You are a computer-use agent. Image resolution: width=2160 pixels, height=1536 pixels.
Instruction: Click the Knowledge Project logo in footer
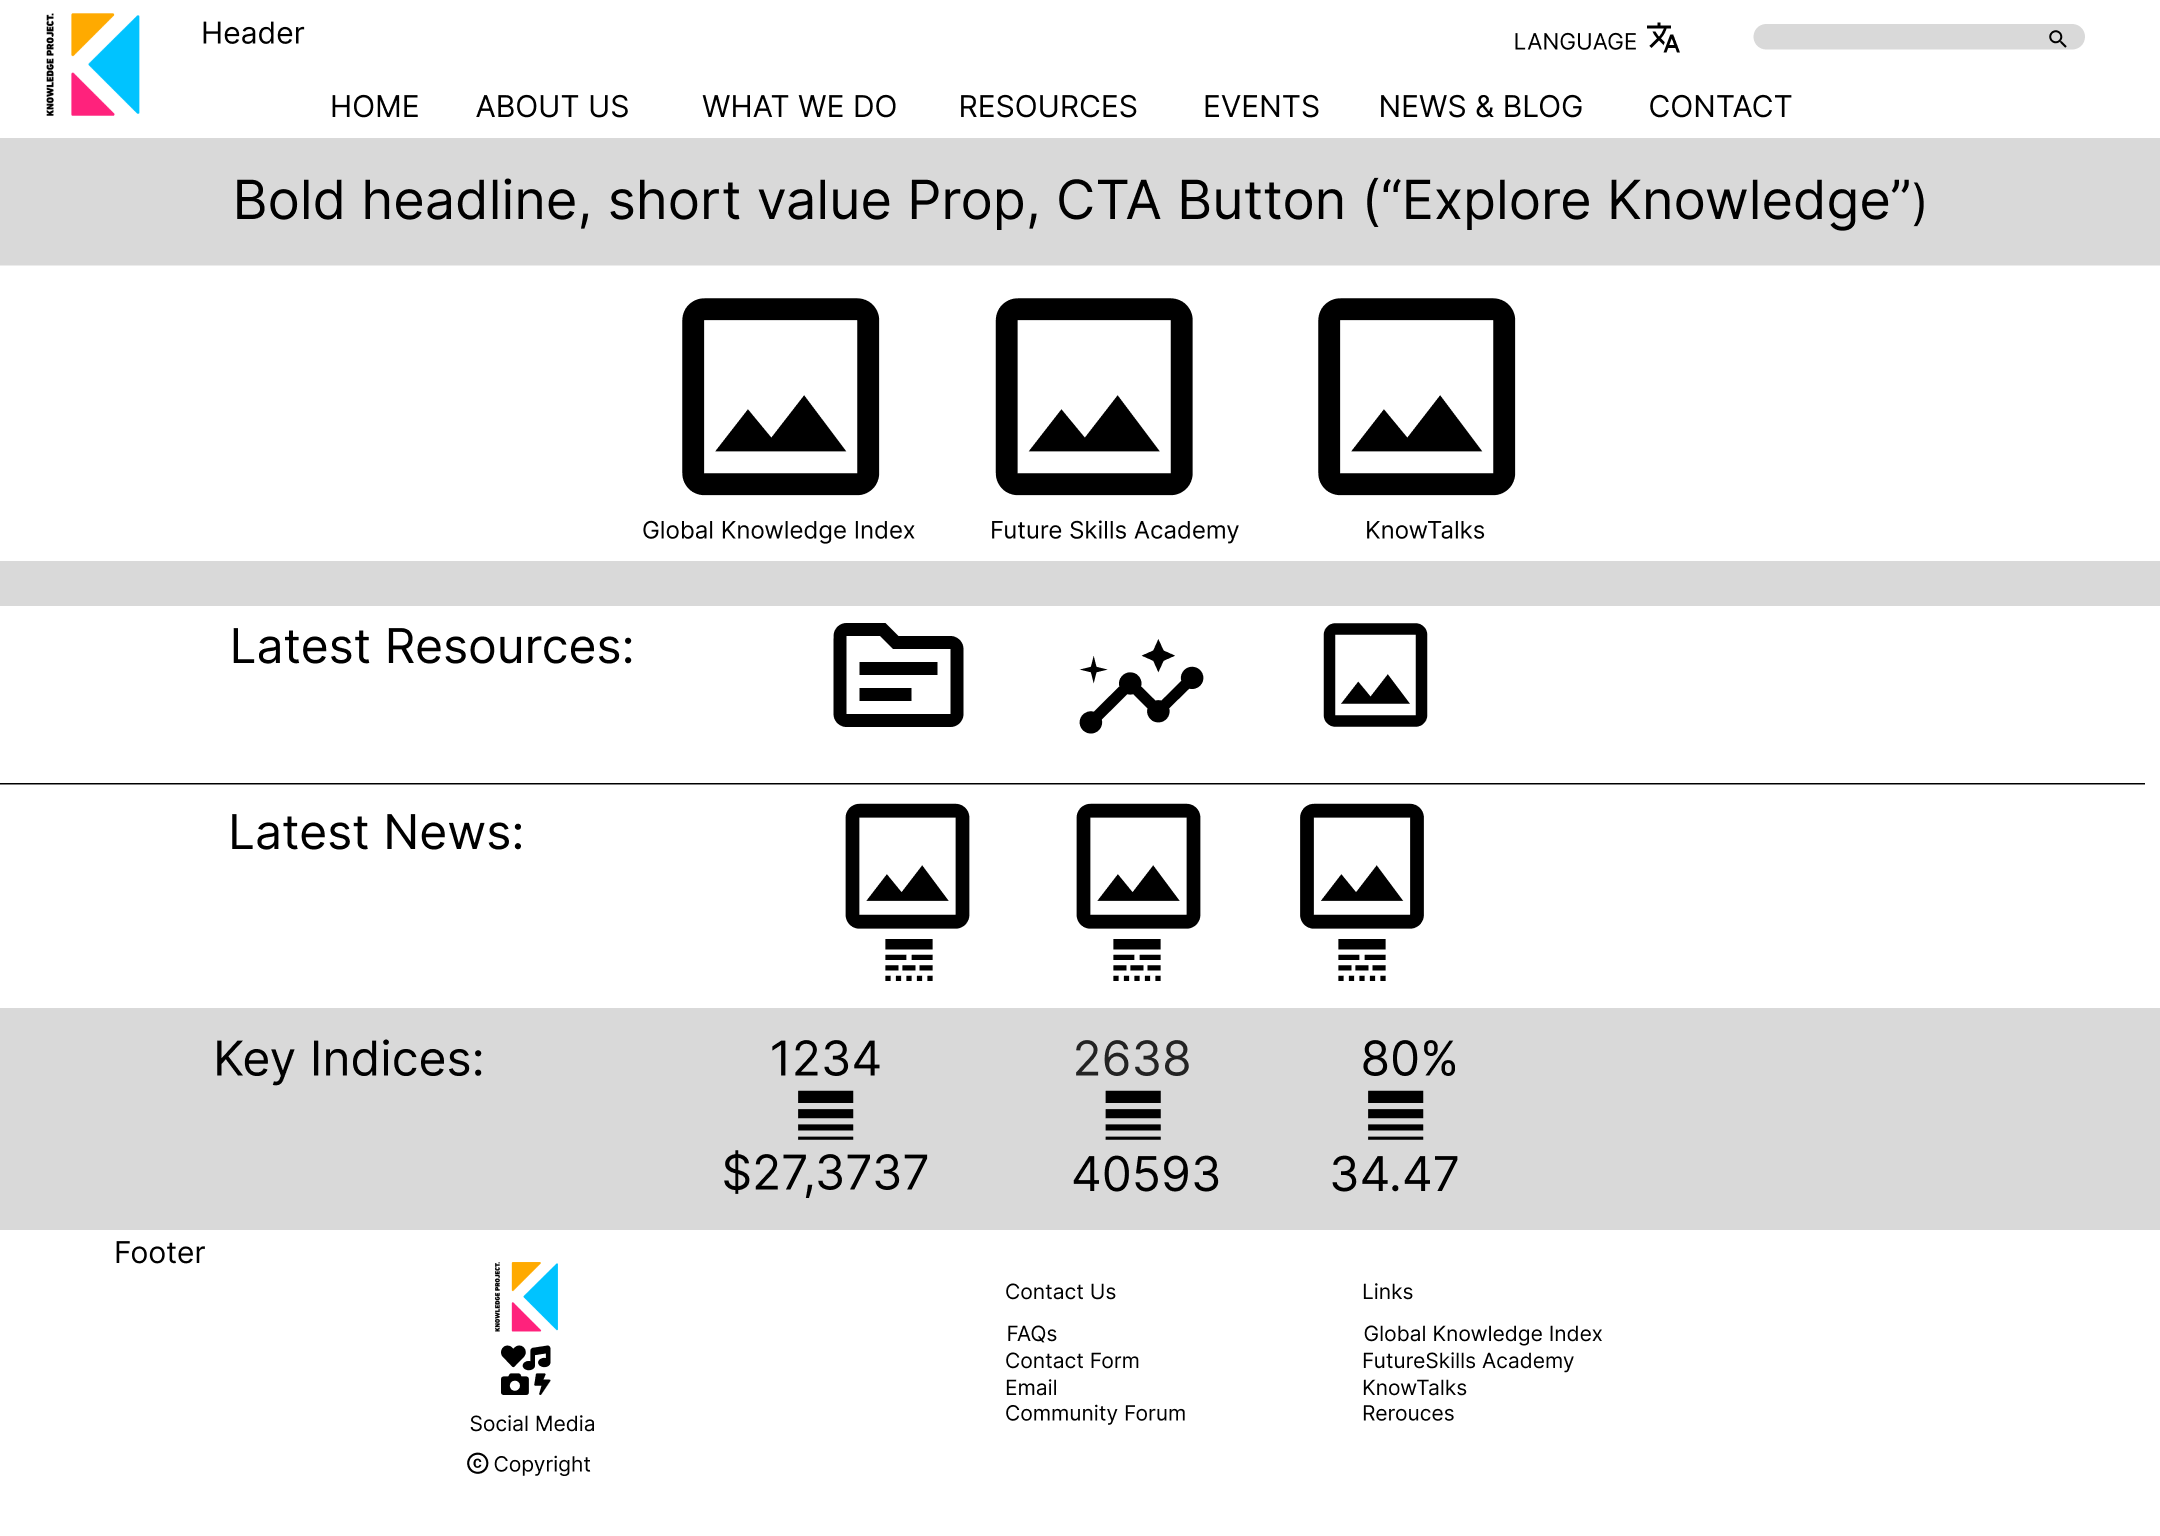528,1297
